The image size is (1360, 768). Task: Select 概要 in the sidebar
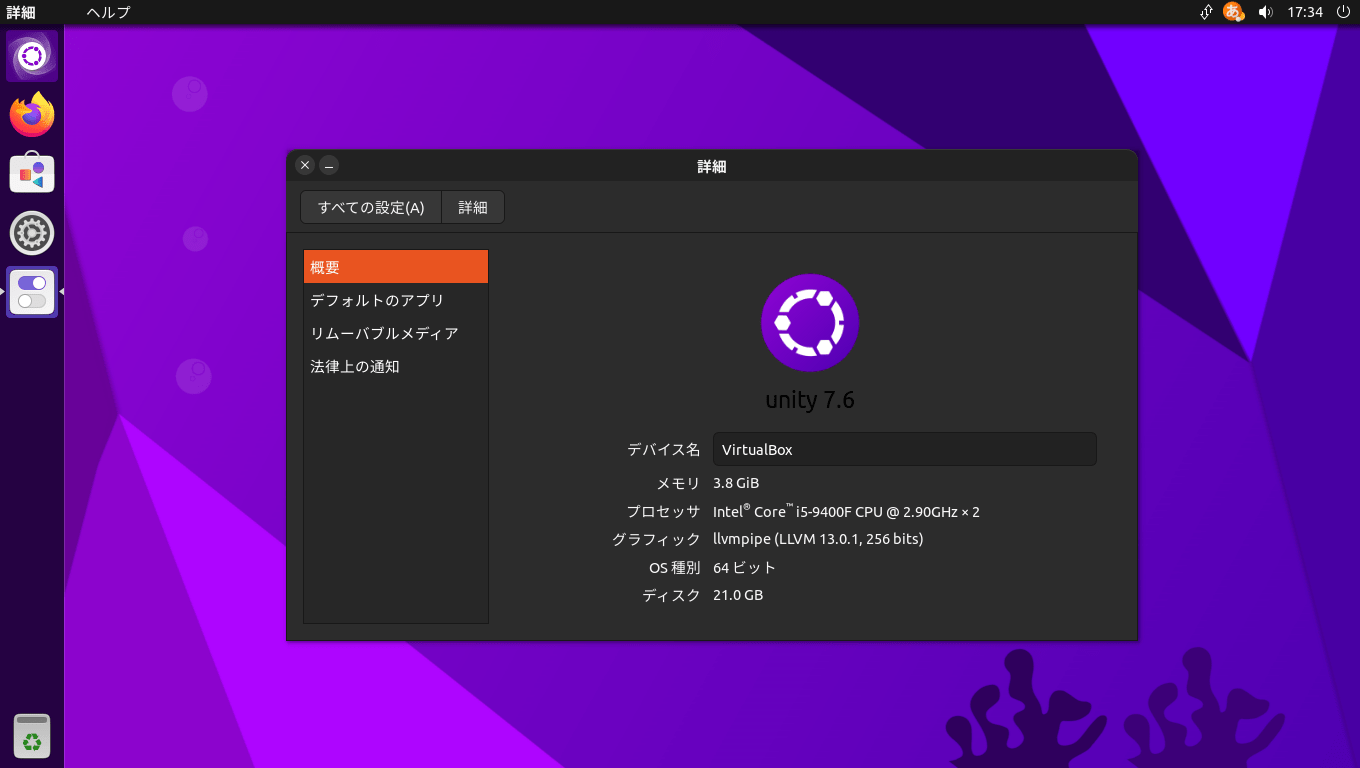click(395, 267)
